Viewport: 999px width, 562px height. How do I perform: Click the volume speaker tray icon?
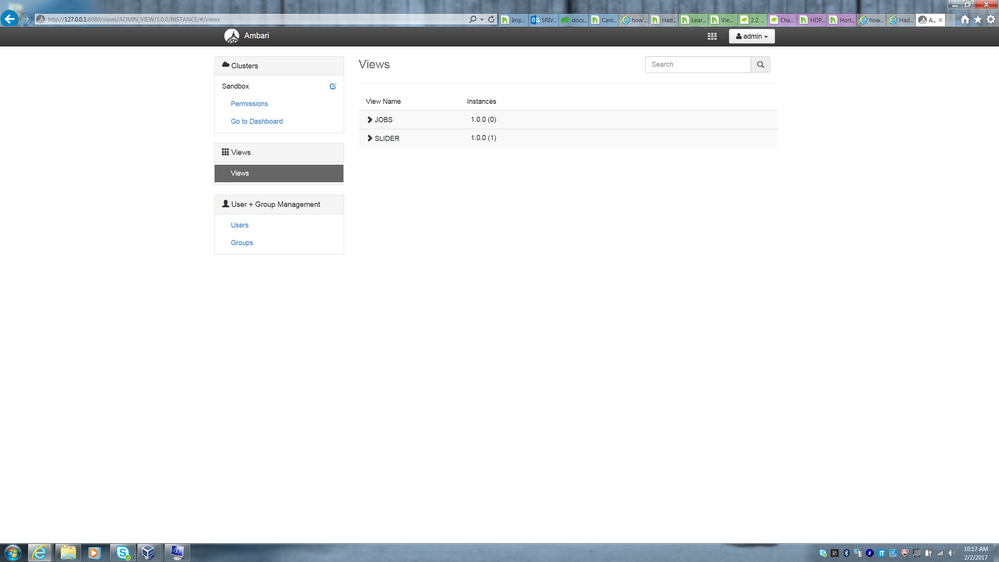[x=952, y=553]
